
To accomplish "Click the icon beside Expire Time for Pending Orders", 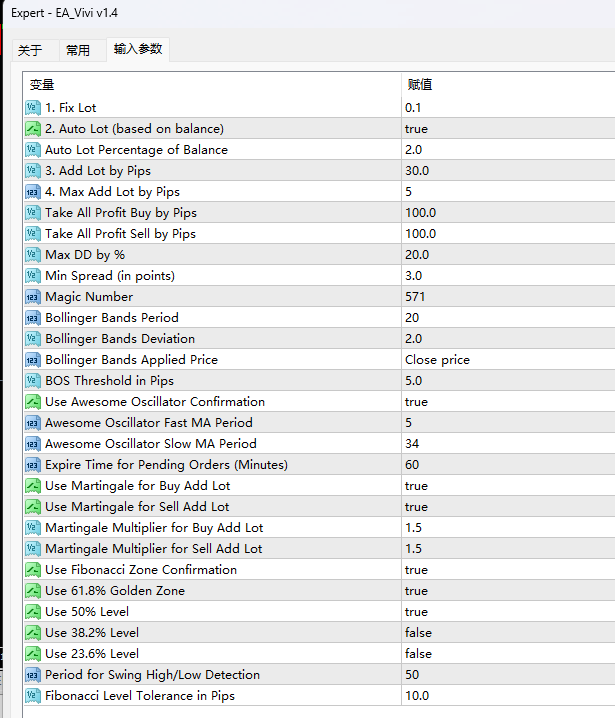I will click(32, 465).
